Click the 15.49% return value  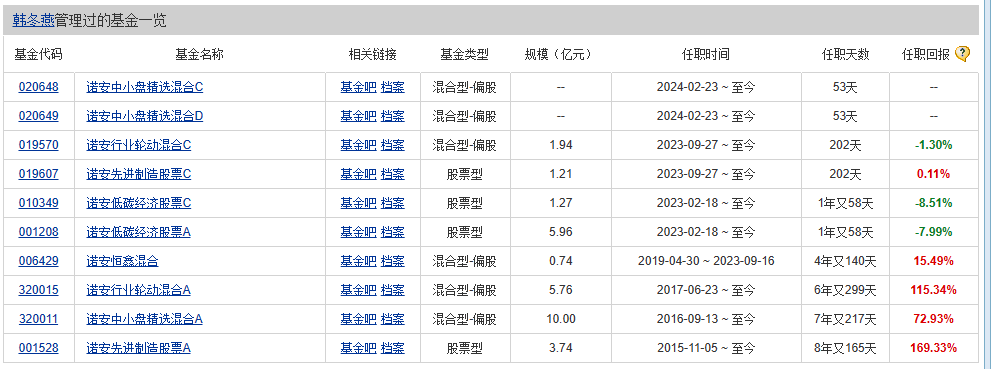coord(934,261)
